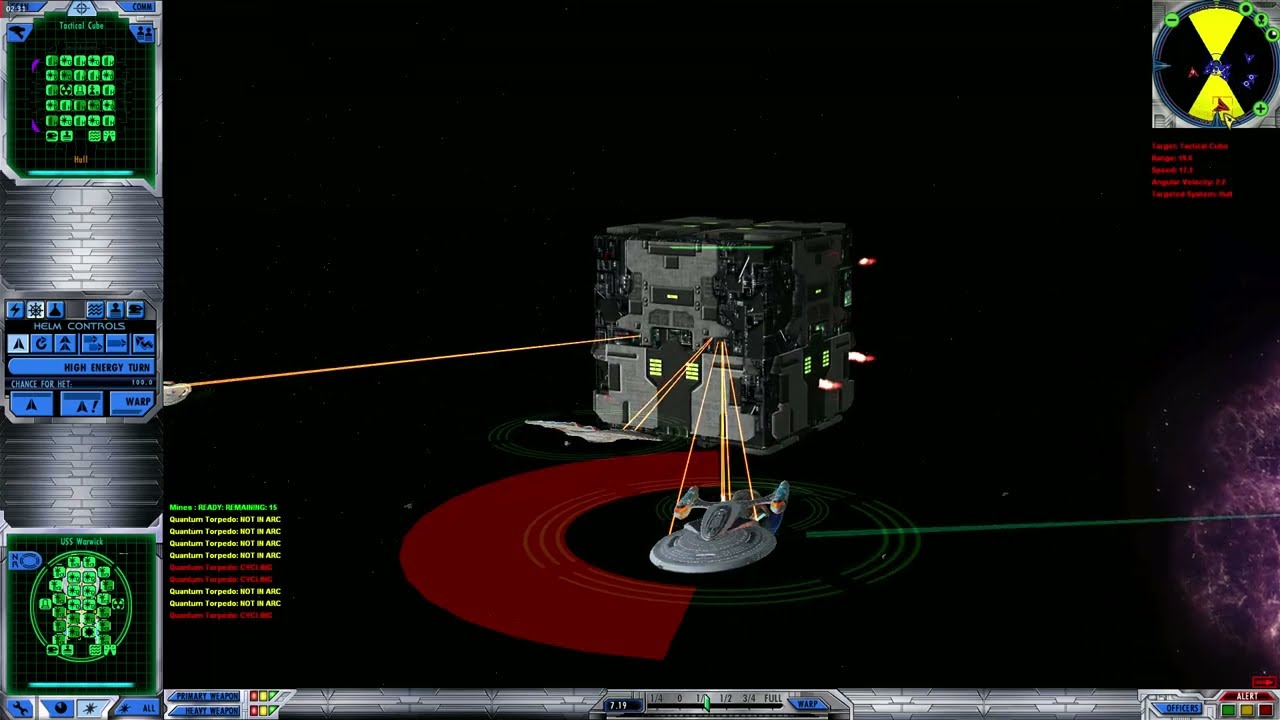Click the double arrowhead helm icon
The height and width of the screenshot is (720, 1280).
[x=65, y=343]
